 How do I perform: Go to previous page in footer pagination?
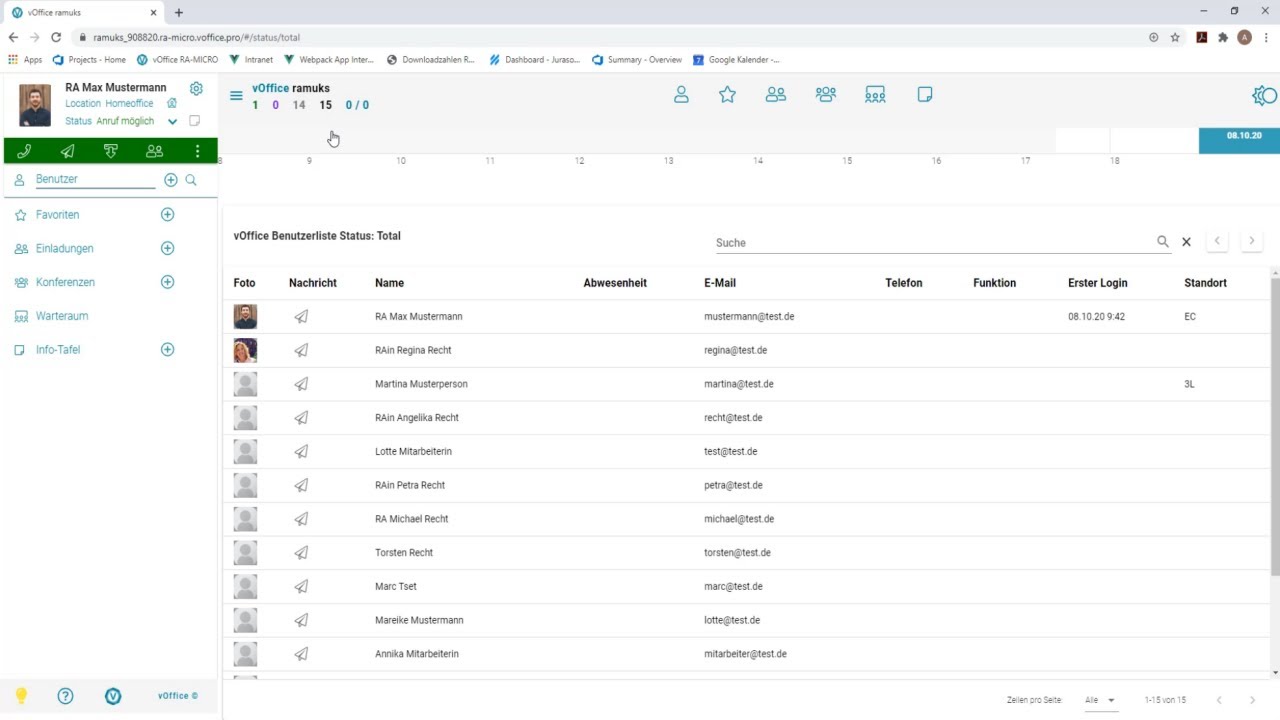(1218, 700)
